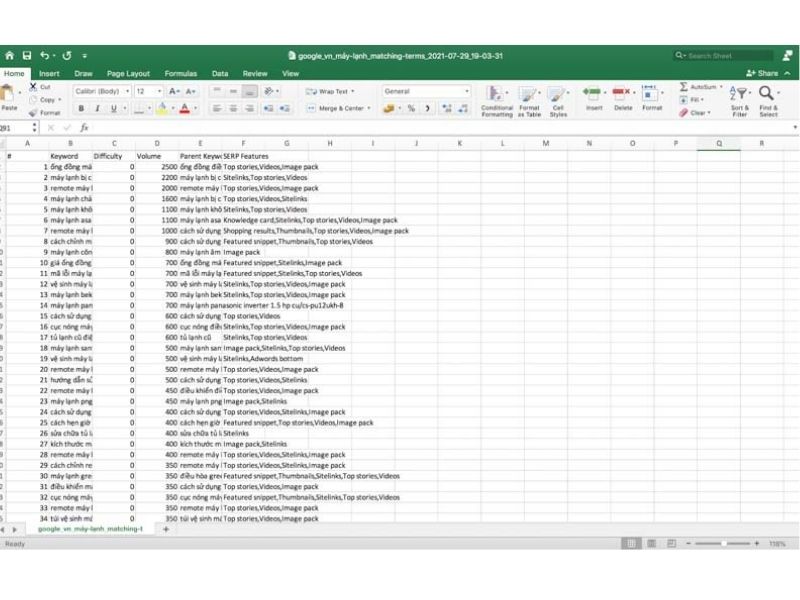Image resolution: width=800 pixels, height=600 pixels.
Task: Click the Insert cells icon
Action: [x=592, y=92]
